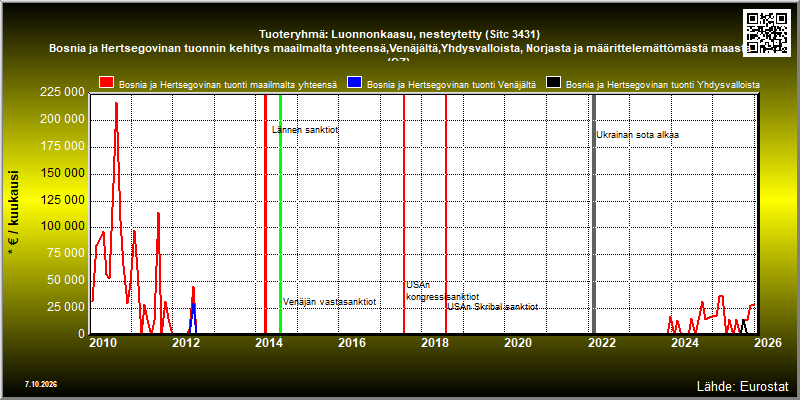
Task: Click the 'Lähde: Eurostat' source text
Action: point(742,386)
